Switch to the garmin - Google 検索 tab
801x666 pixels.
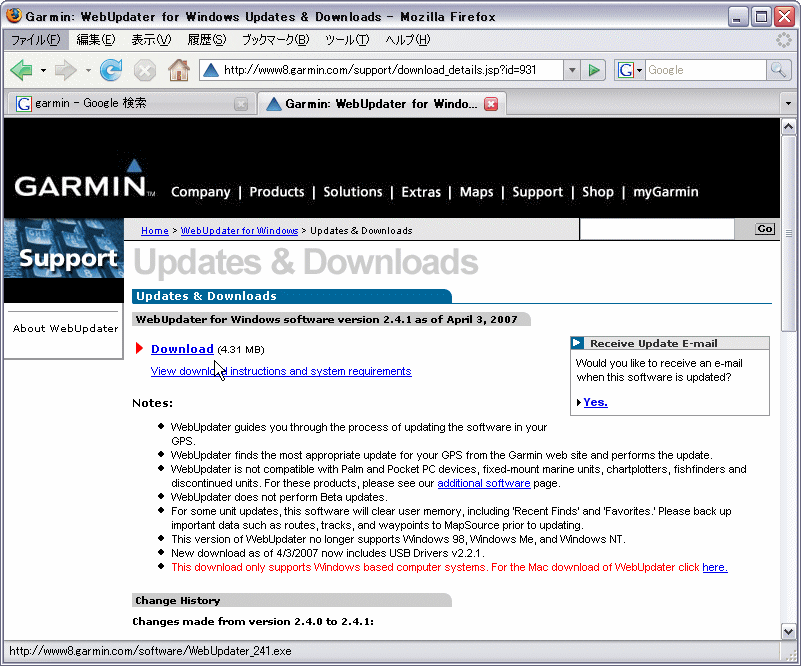[x=131, y=104]
